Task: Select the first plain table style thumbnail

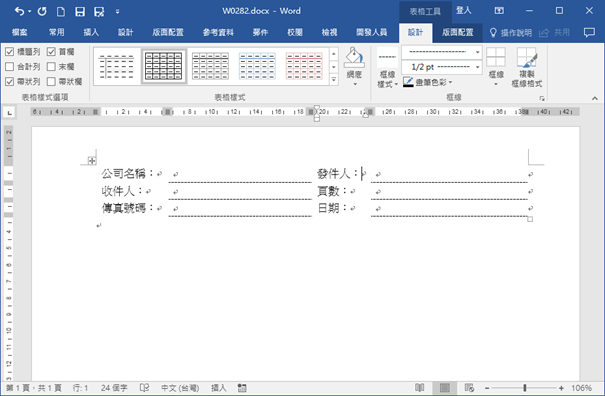Action: pyautogui.click(x=117, y=66)
